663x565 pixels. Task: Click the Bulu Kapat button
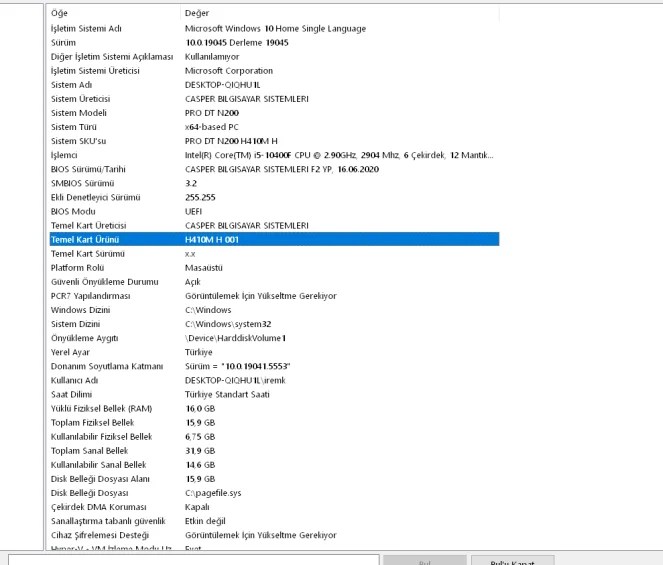pos(510,560)
